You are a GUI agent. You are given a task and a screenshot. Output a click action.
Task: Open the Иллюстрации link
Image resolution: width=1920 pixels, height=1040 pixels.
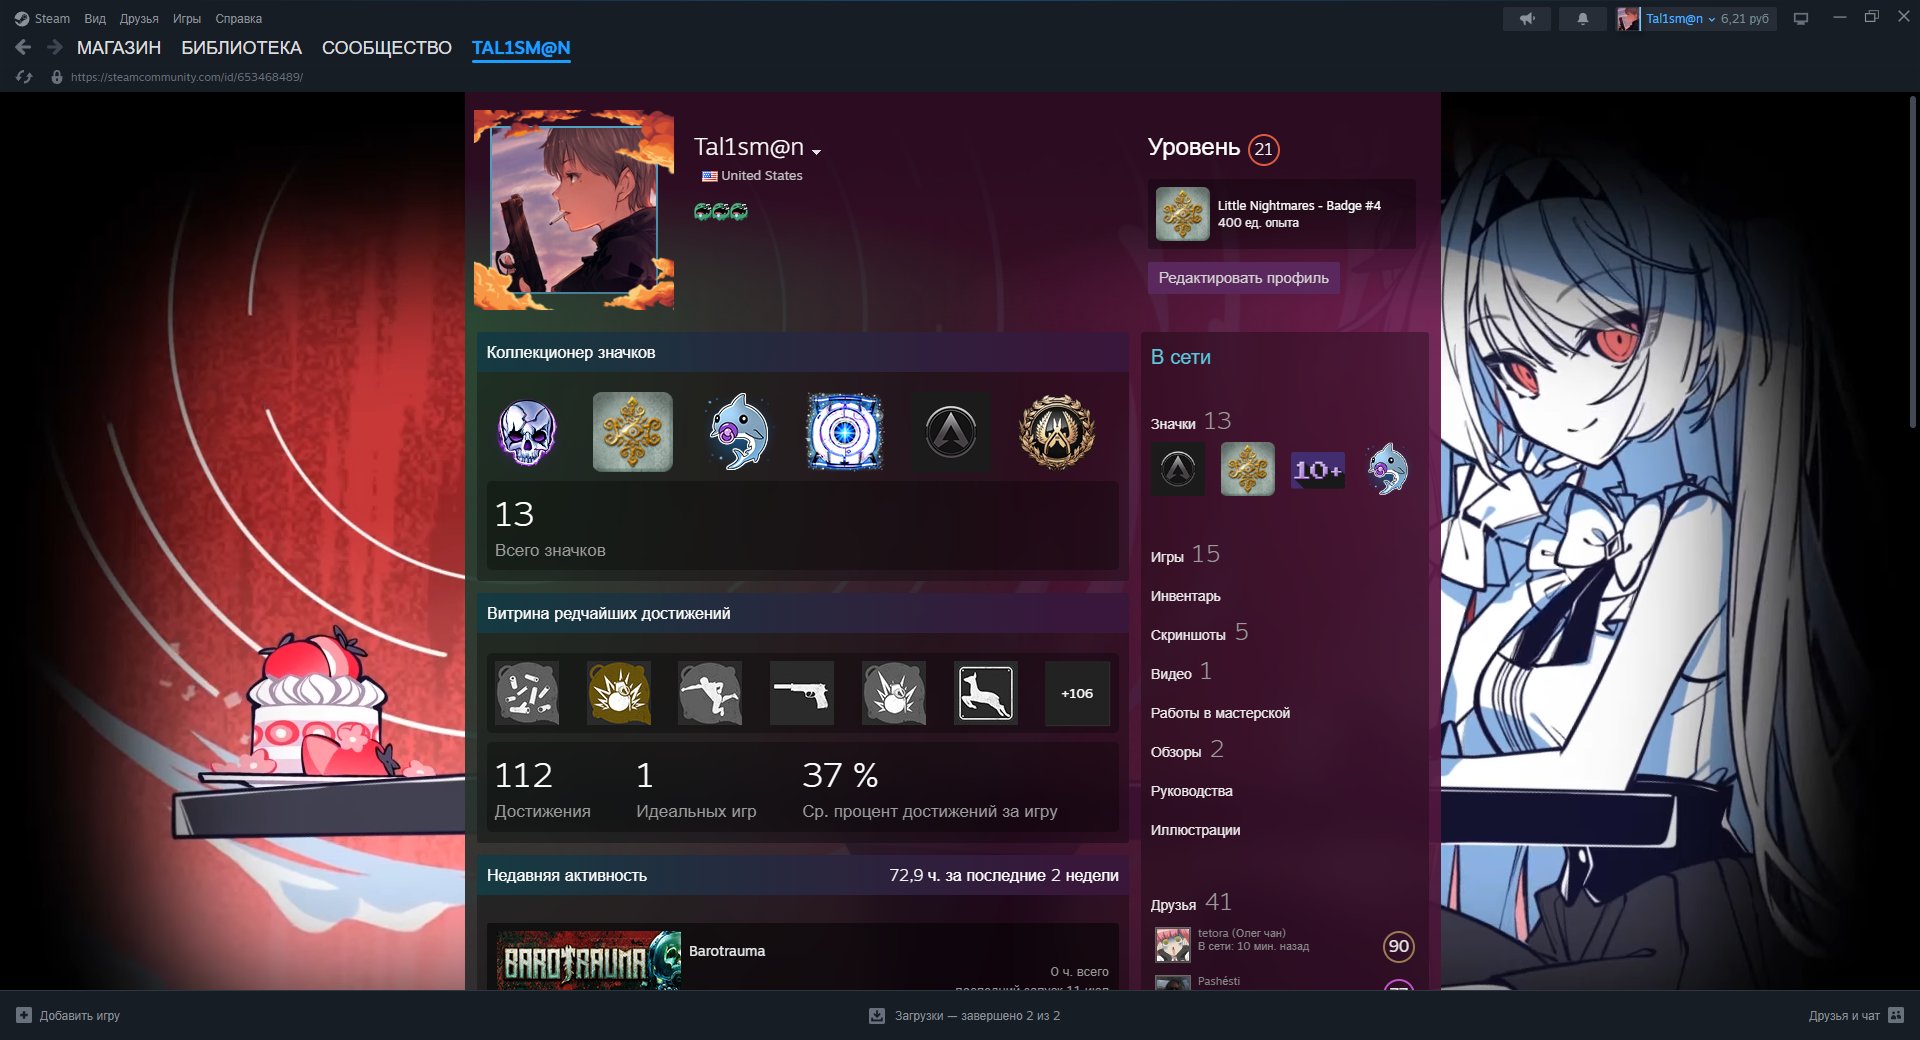[1195, 830]
